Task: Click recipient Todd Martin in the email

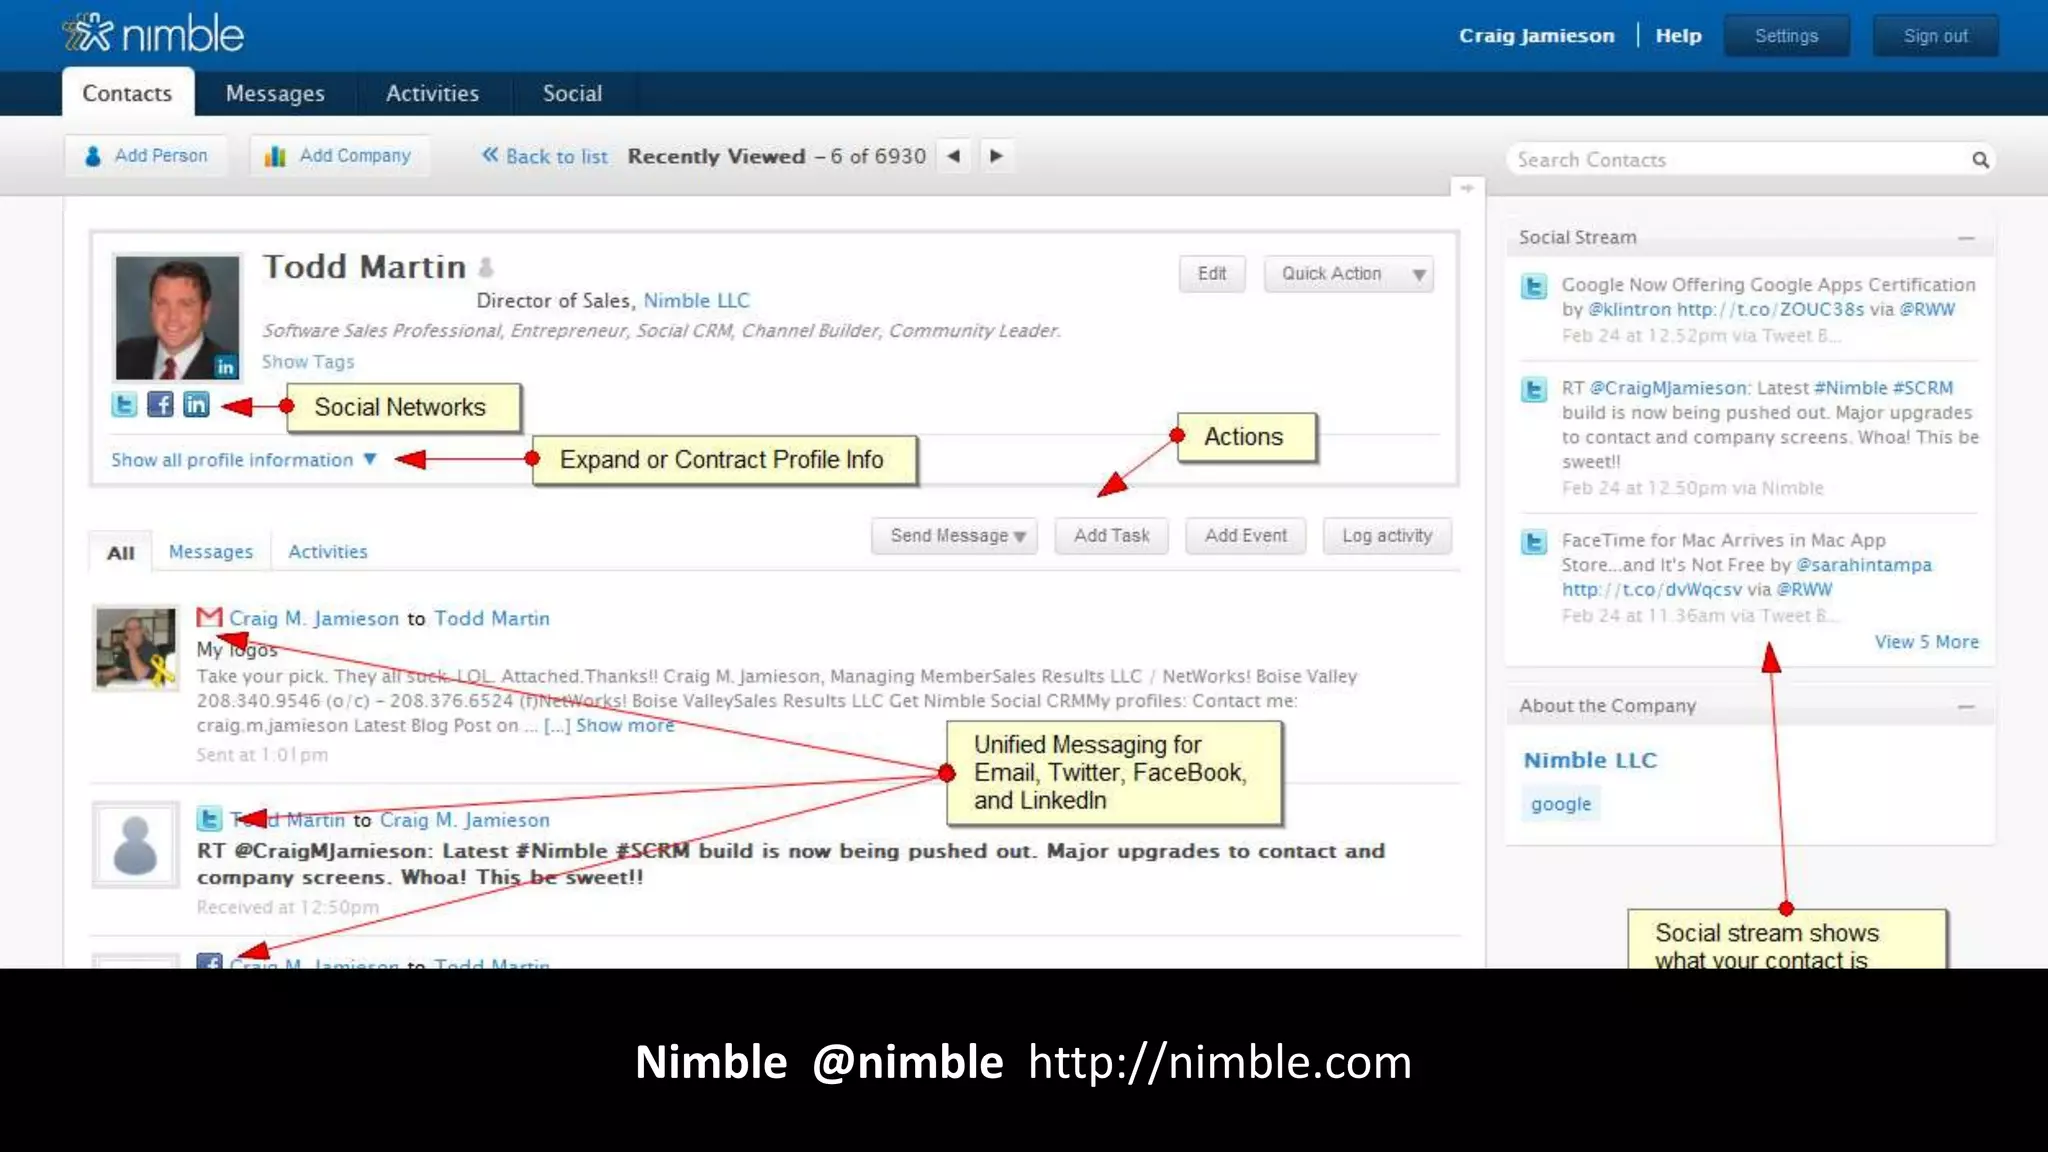Action: 492,619
